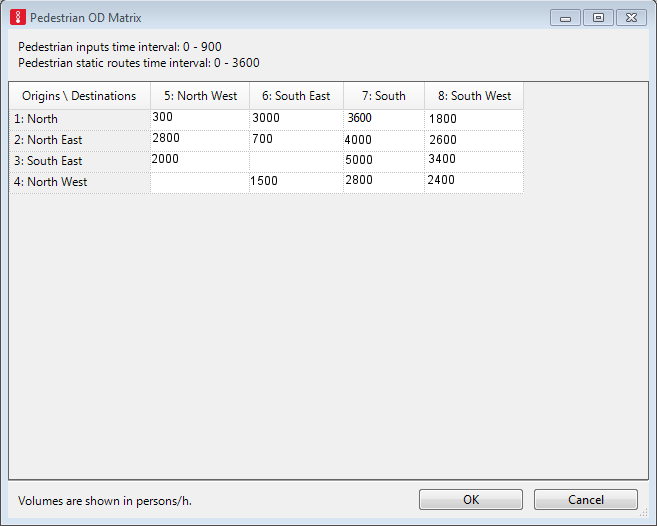Image resolution: width=657 pixels, height=526 pixels.
Task: Select the 2: North East row header
Action: click(80, 140)
